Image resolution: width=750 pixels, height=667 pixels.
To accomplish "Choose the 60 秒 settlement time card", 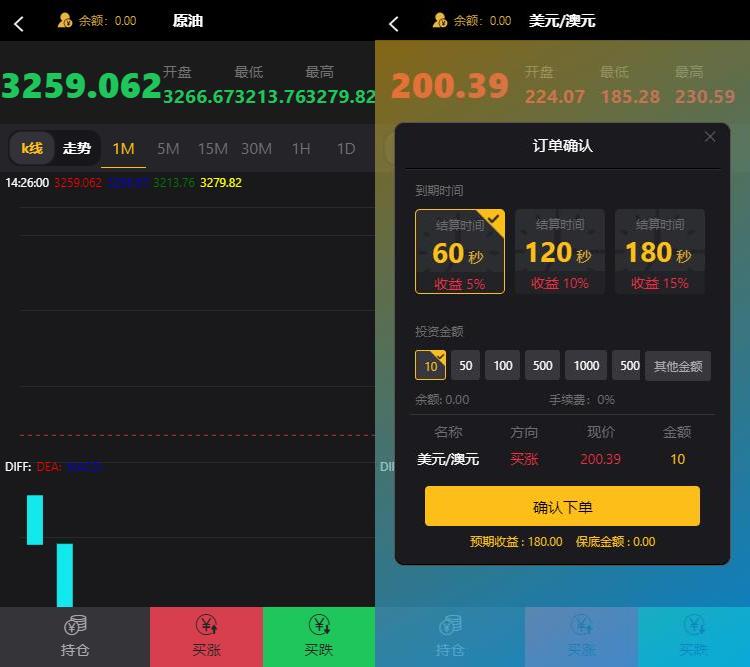I will pos(460,252).
